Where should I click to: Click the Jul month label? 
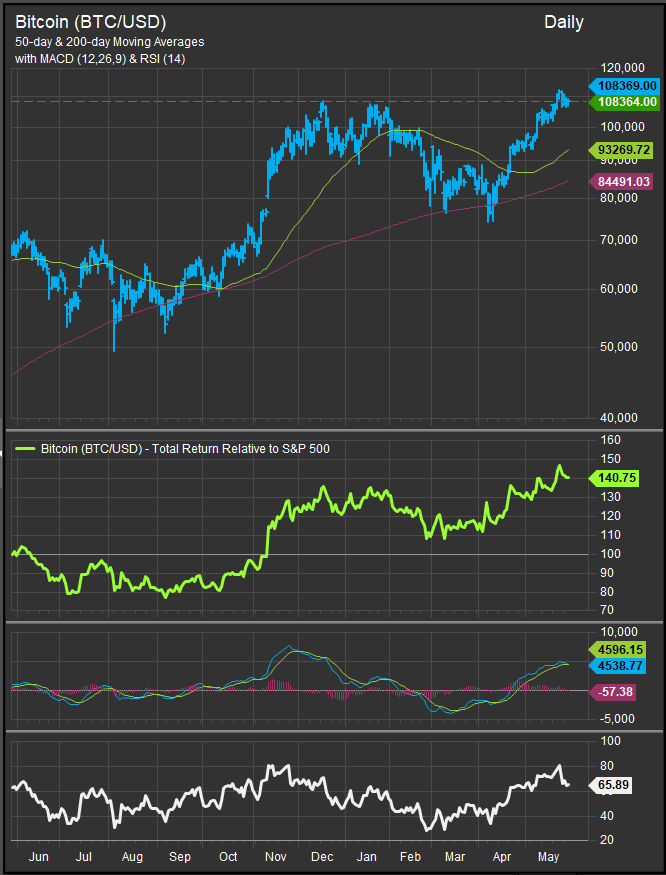coord(84,856)
